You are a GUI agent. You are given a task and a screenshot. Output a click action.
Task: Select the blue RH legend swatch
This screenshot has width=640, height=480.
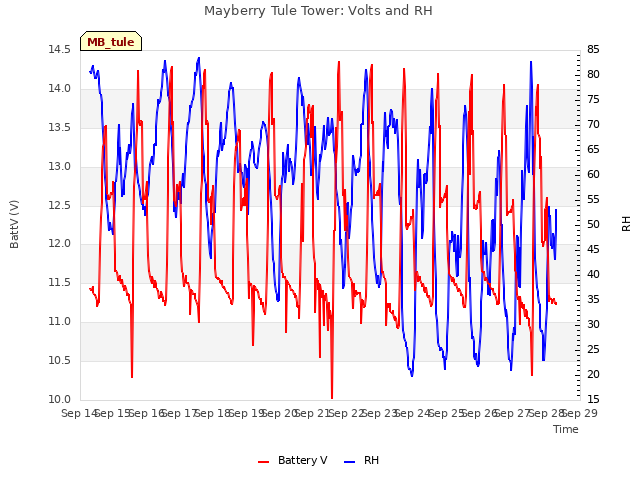[350, 461]
